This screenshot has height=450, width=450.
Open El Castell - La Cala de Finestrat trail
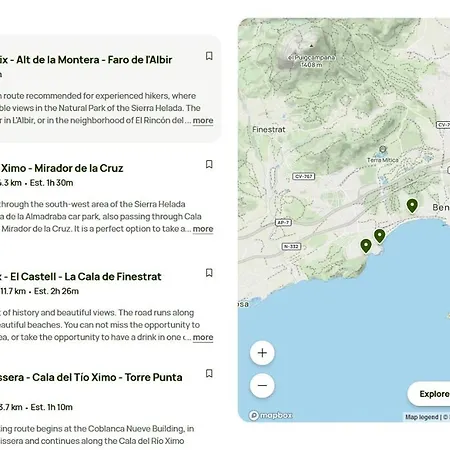coord(81,276)
